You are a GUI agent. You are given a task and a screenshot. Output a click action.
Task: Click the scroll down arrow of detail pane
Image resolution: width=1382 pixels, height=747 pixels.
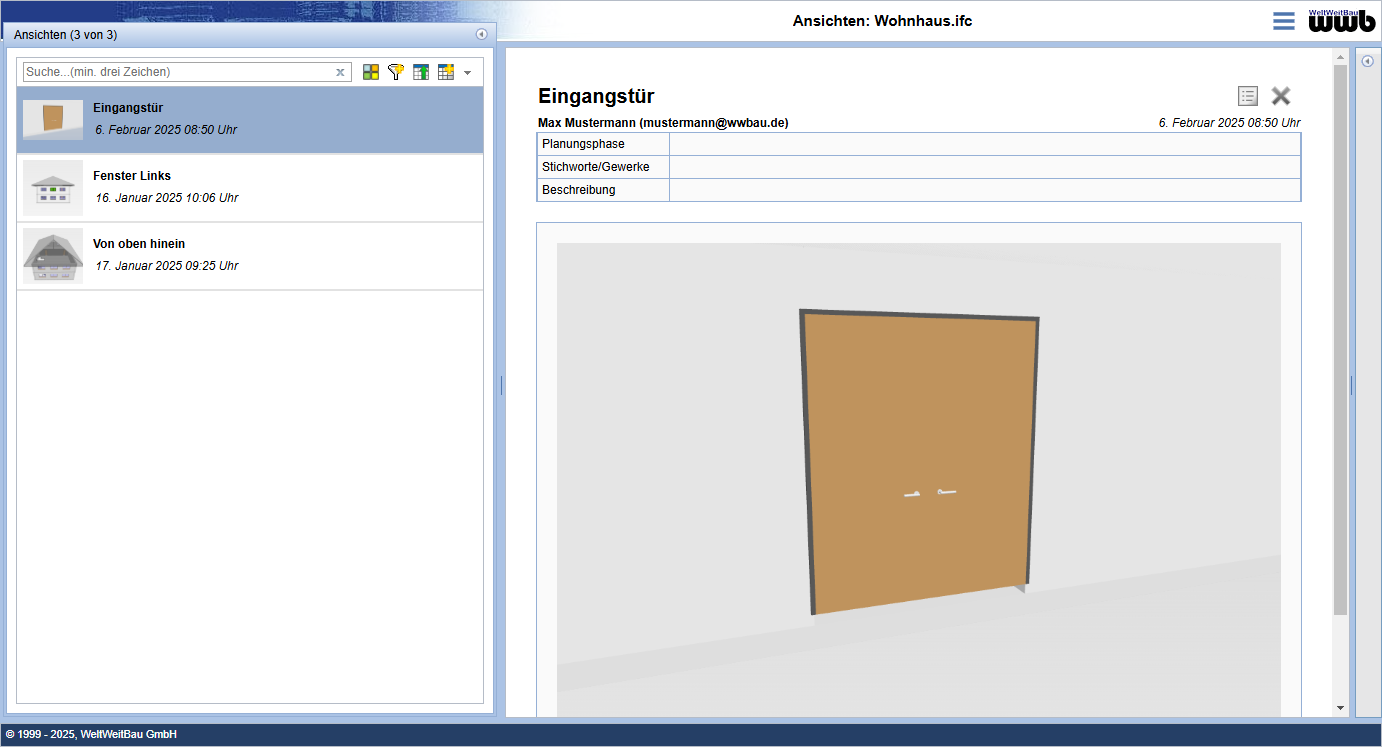pyautogui.click(x=1341, y=708)
